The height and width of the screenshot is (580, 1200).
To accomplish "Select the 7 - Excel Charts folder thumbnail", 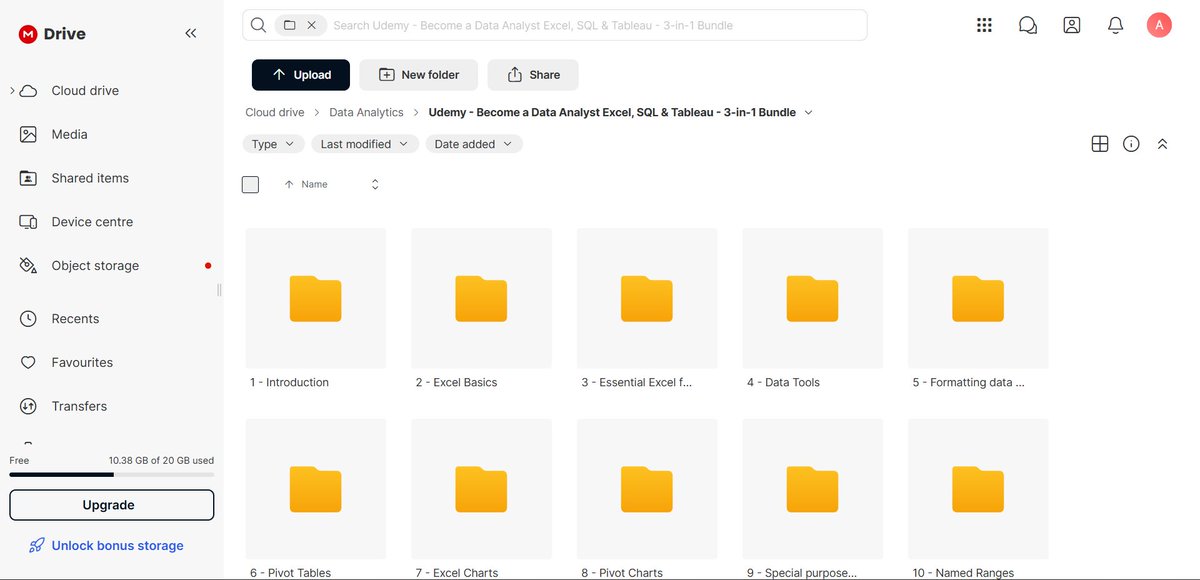I will pos(481,489).
